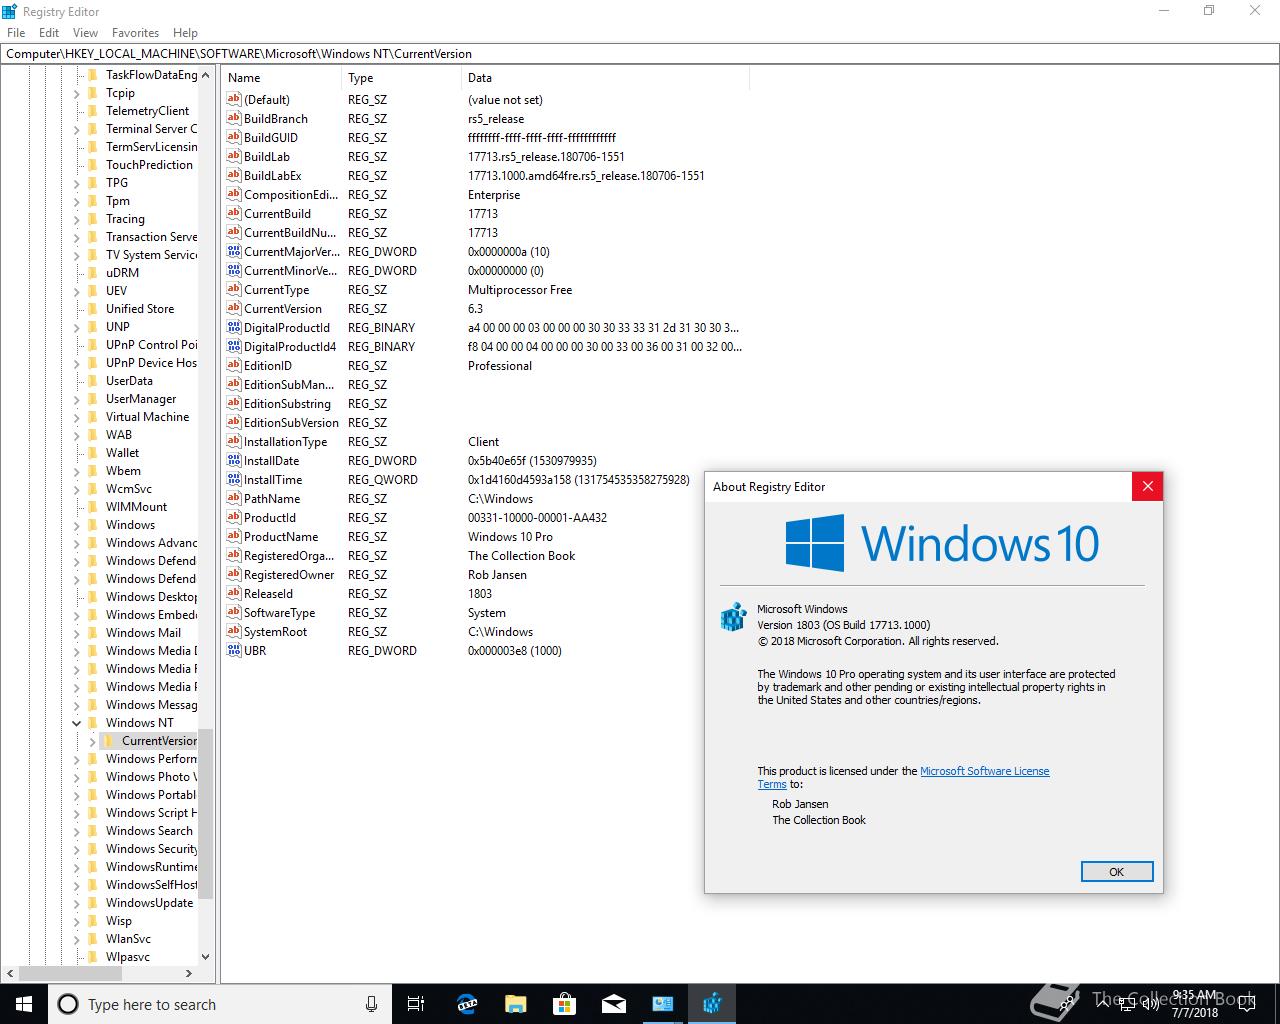Select the CurrentBuild value row
The image size is (1280, 1024).
coord(485,213)
